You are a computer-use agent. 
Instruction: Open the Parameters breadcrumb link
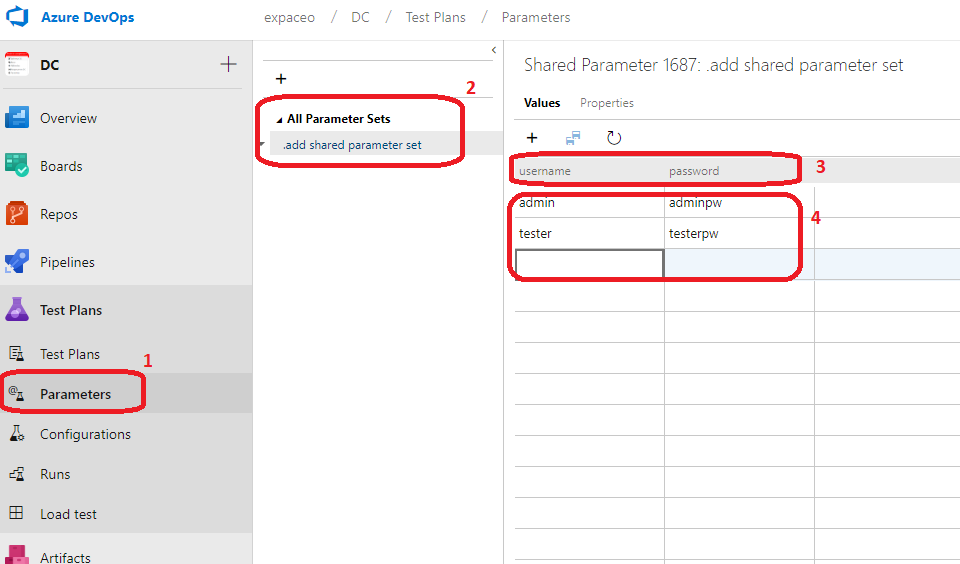536,17
